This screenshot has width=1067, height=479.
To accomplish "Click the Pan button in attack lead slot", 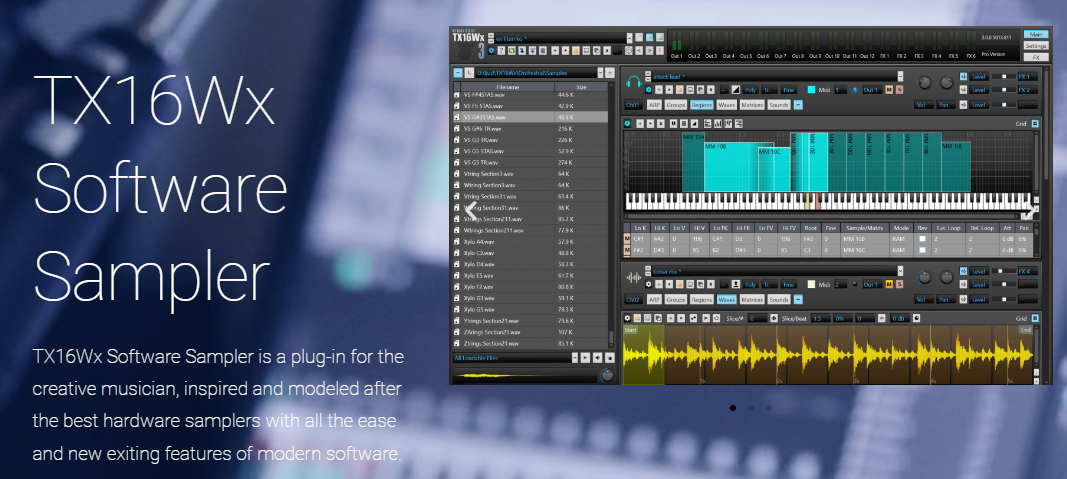I will click(x=946, y=105).
